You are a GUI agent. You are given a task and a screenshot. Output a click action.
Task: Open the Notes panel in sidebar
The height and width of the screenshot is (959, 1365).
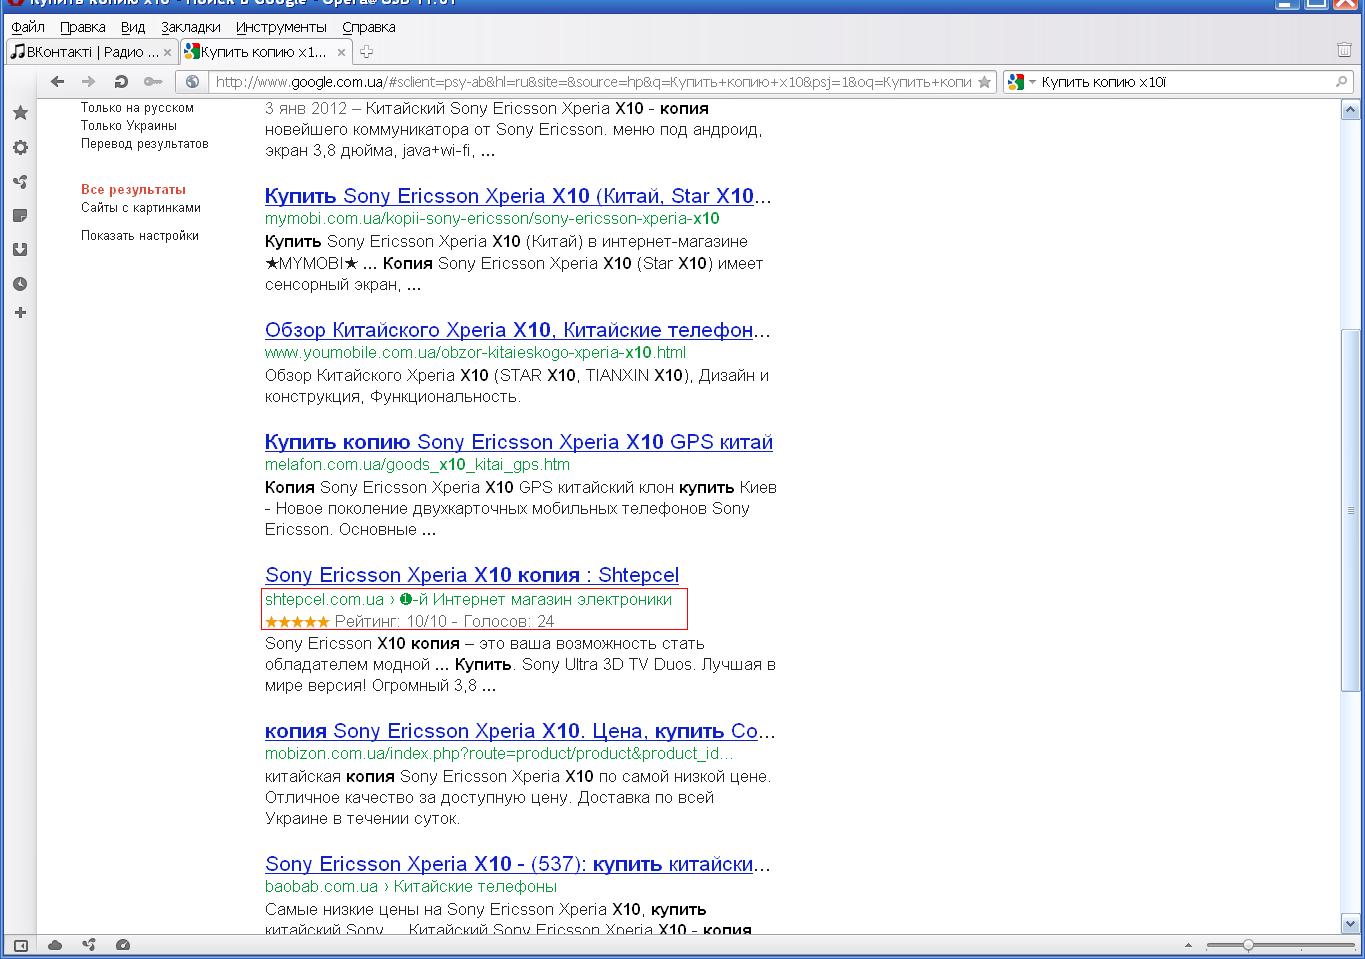click(x=20, y=216)
